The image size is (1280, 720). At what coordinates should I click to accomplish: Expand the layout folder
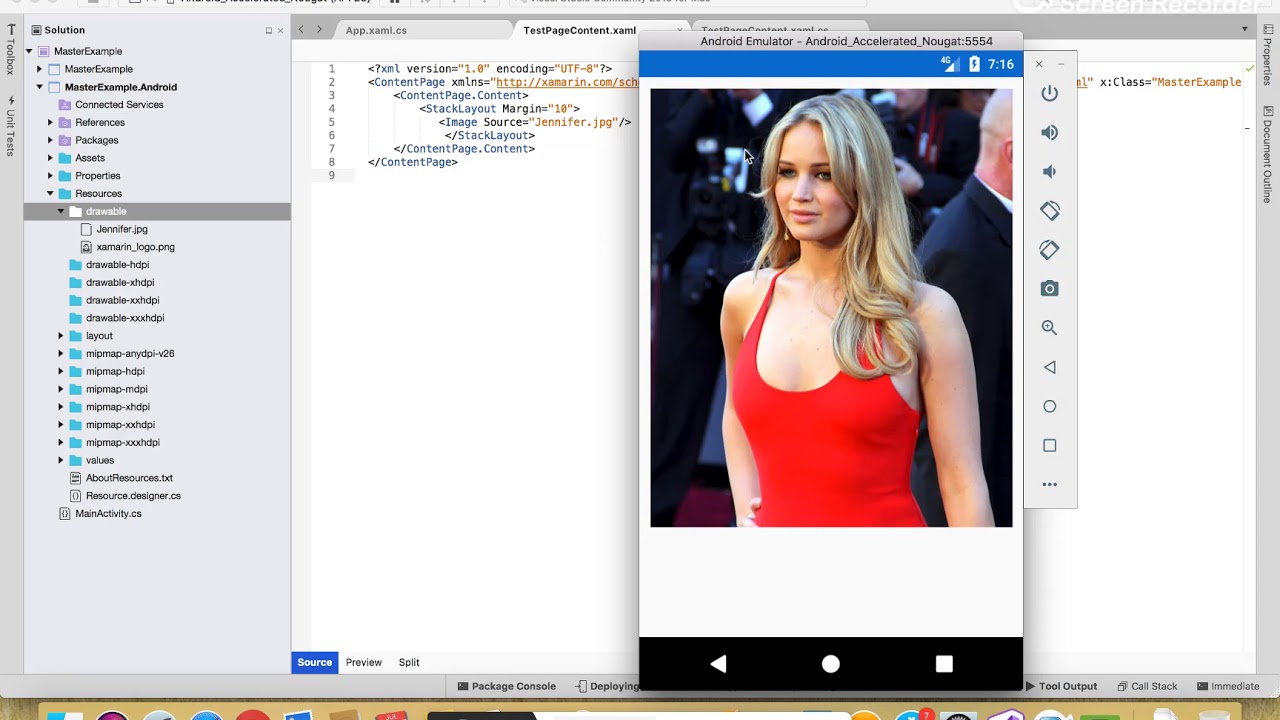click(x=61, y=336)
